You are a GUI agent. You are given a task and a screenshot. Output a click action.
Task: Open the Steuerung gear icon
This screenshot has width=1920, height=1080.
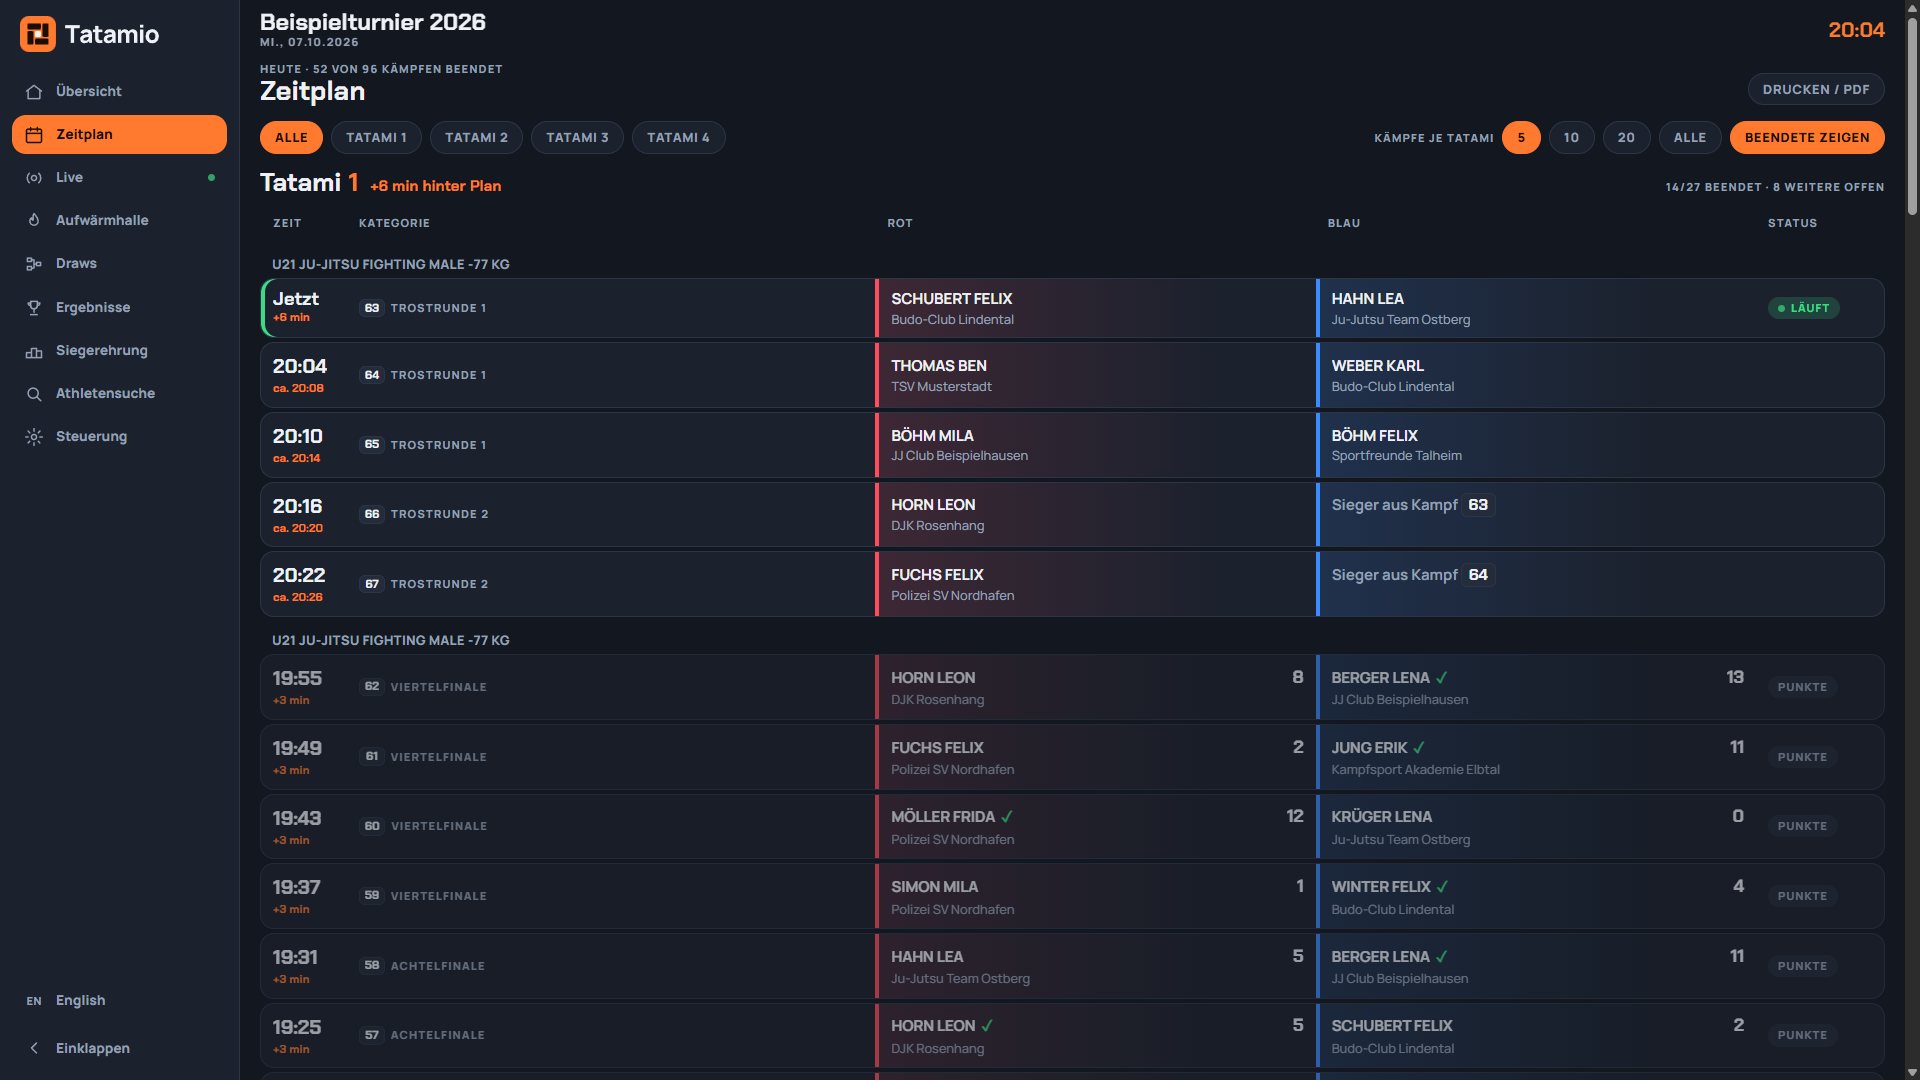34,437
